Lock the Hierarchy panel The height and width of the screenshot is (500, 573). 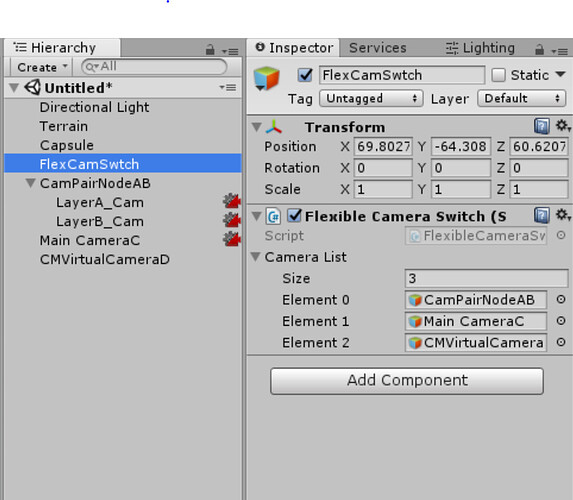[x=210, y=49]
